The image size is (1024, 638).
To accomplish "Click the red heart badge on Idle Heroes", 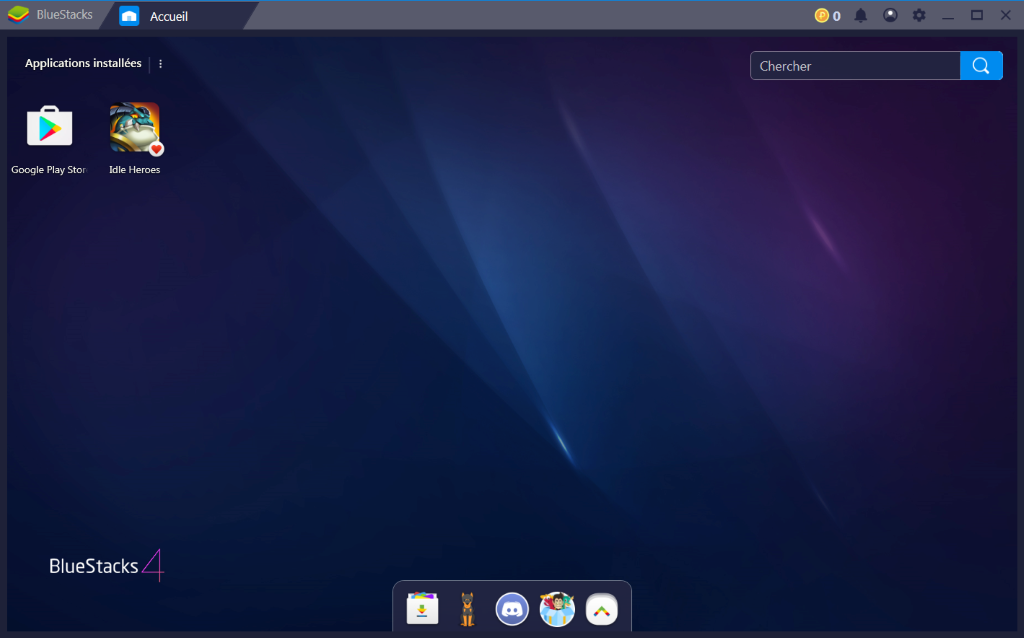I will coord(156,149).
